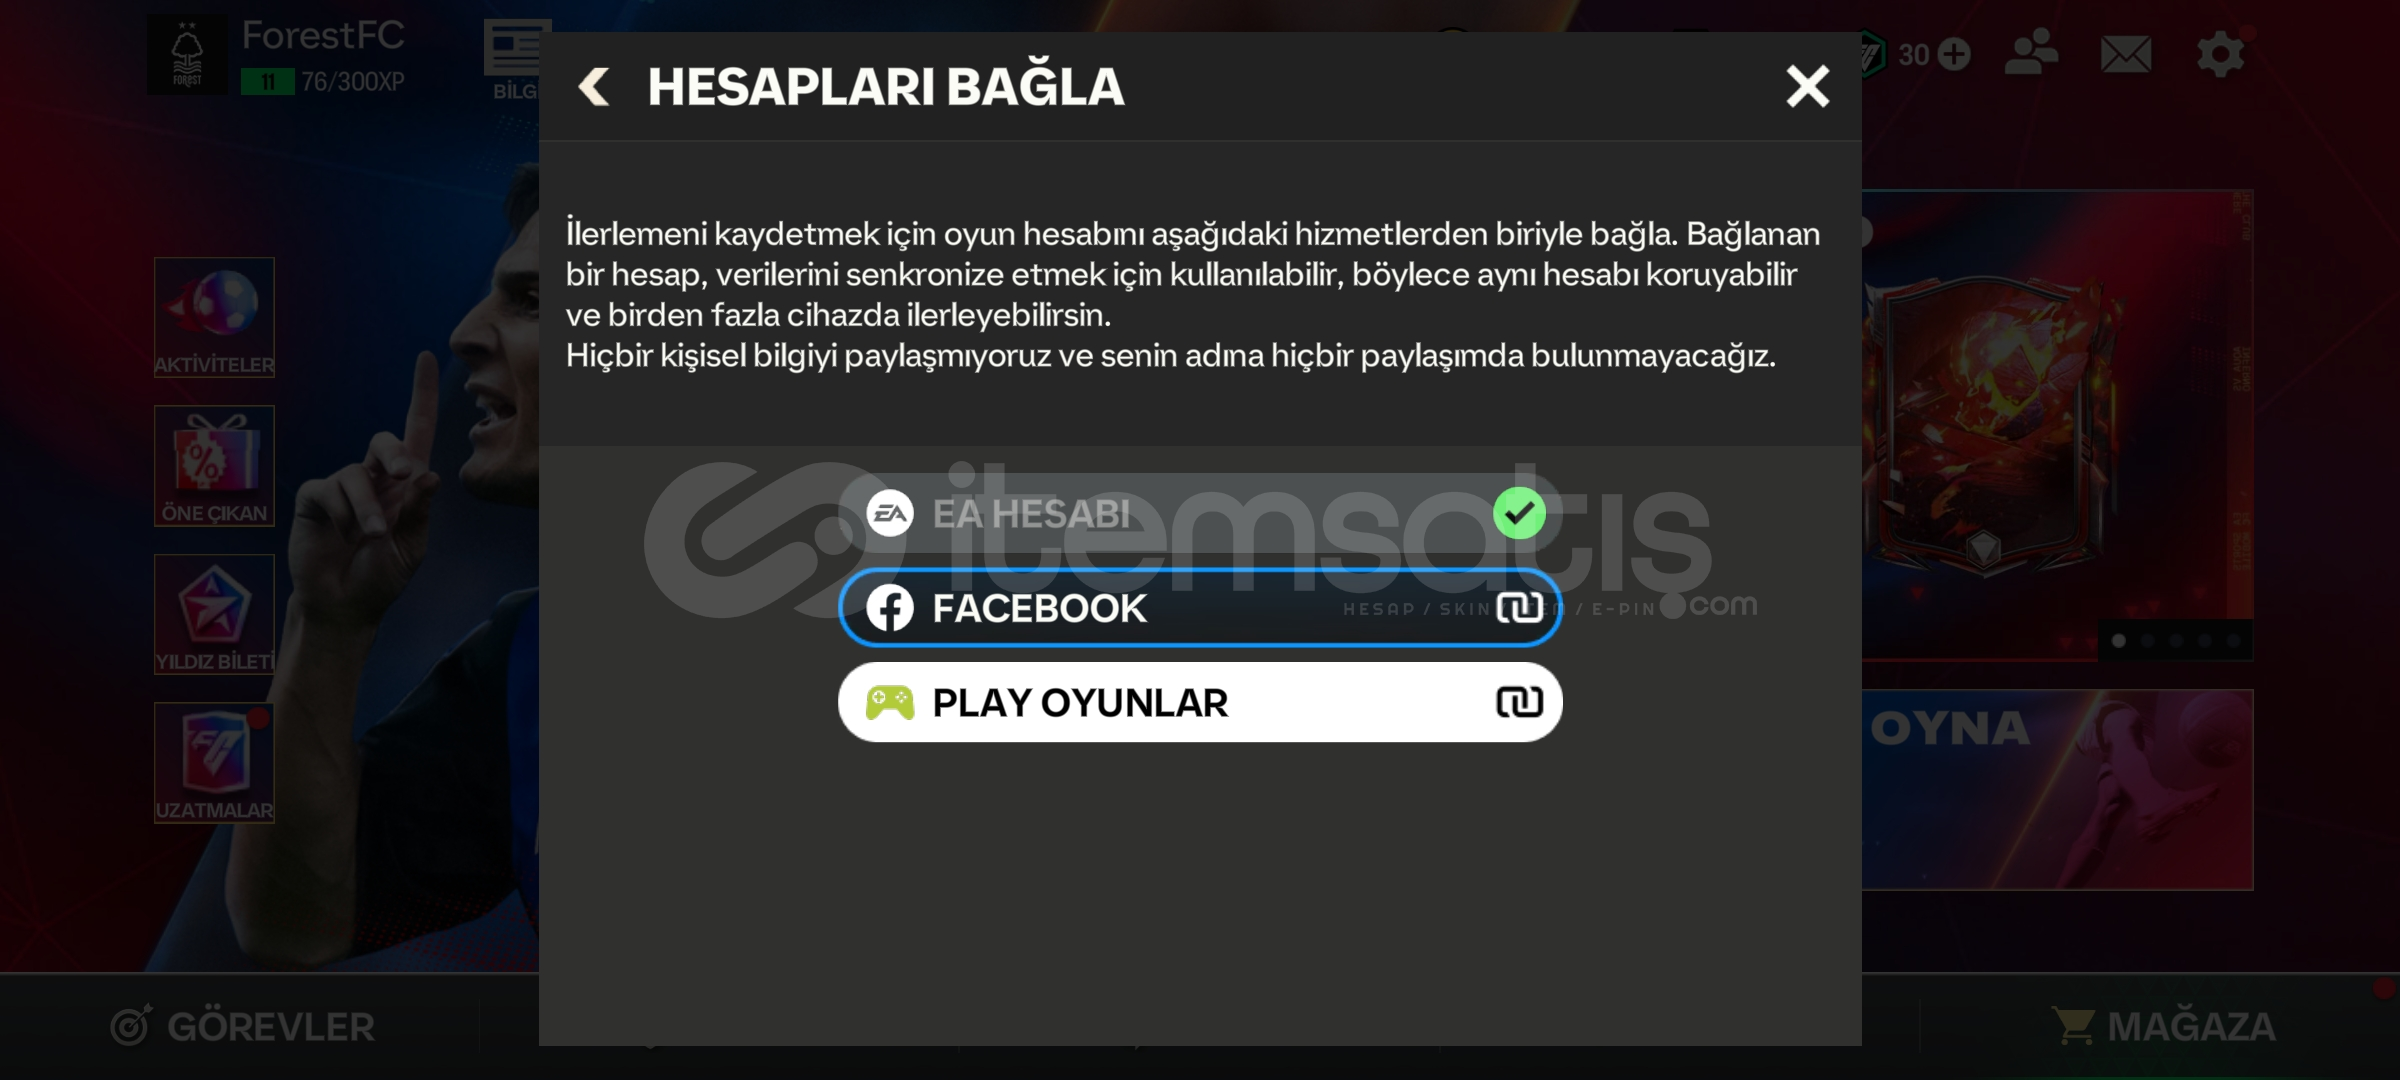
Task: Link the PLAY OYUNLAR account
Action: (x=1200, y=702)
